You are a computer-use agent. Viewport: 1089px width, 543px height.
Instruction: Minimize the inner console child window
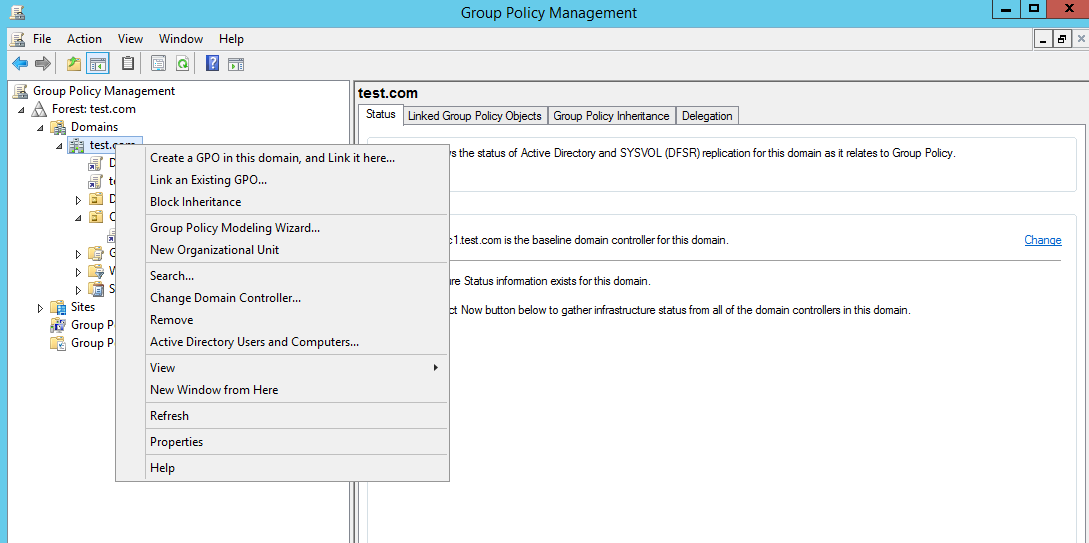[1044, 40]
